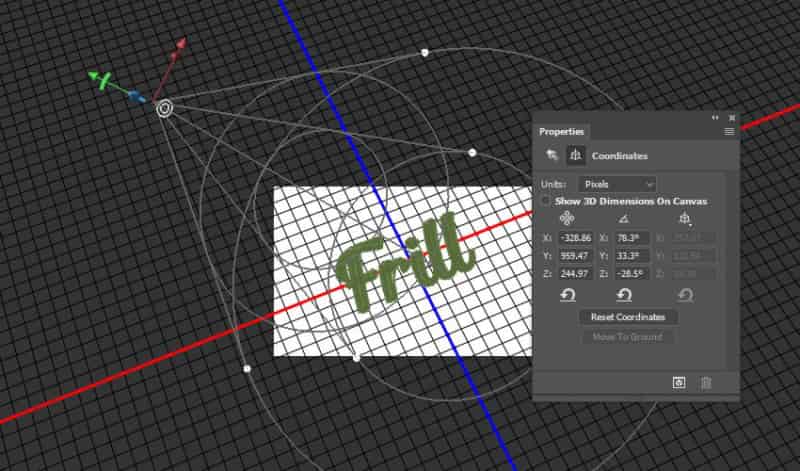
Task: Open the Properties panel flyout menu
Action: click(x=729, y=132)
